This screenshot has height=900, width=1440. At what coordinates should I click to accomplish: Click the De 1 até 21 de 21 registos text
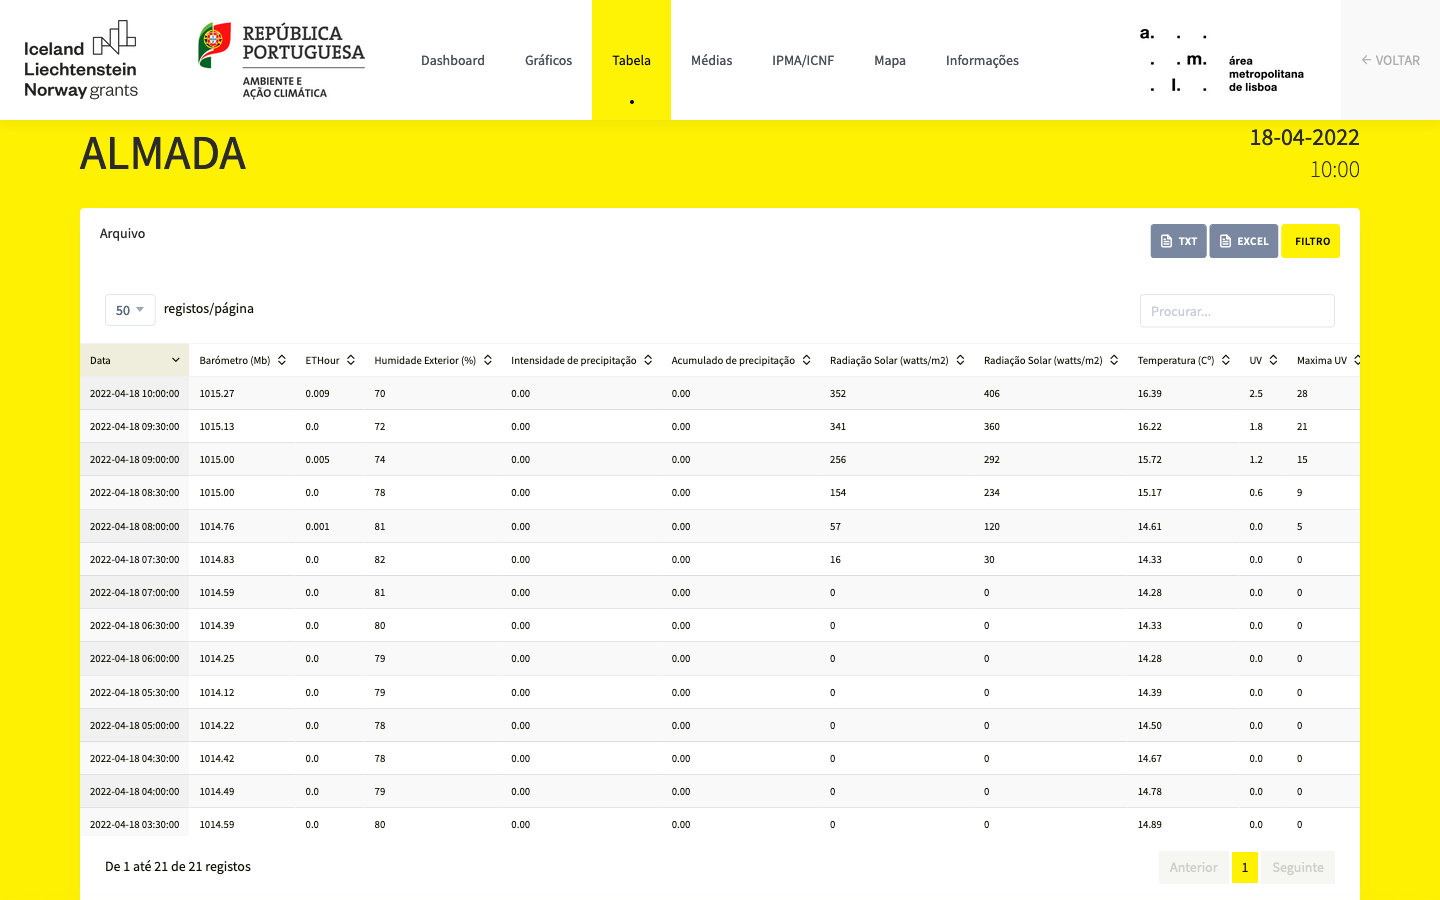coord(178,866)
